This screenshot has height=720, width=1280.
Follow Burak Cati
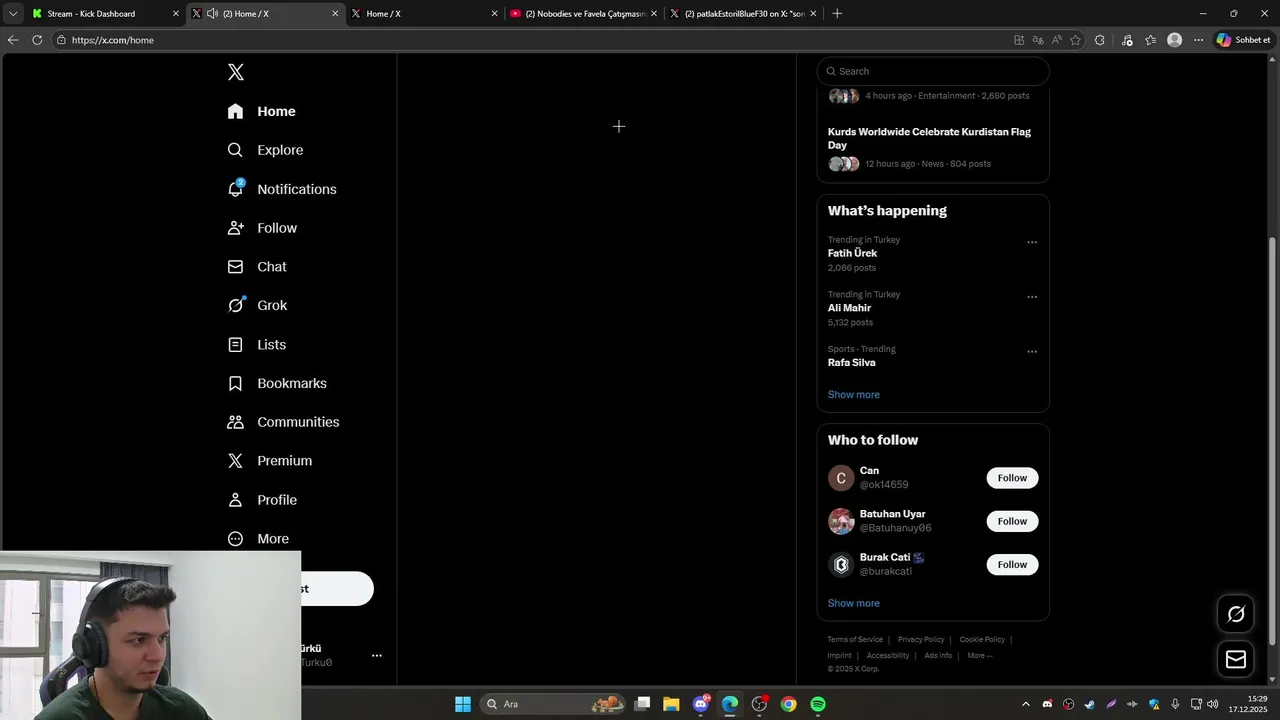[1012, 565]
